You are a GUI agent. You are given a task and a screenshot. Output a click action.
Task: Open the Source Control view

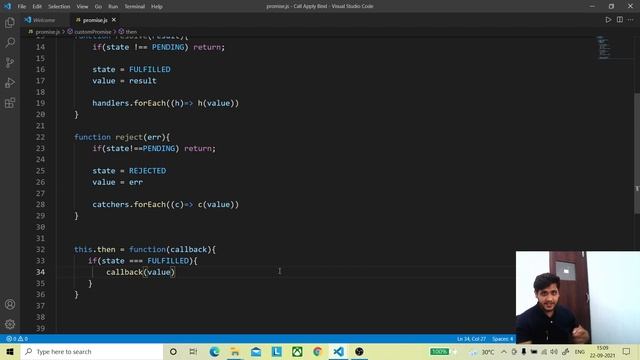pyautogui.click(x=10, y=62)
